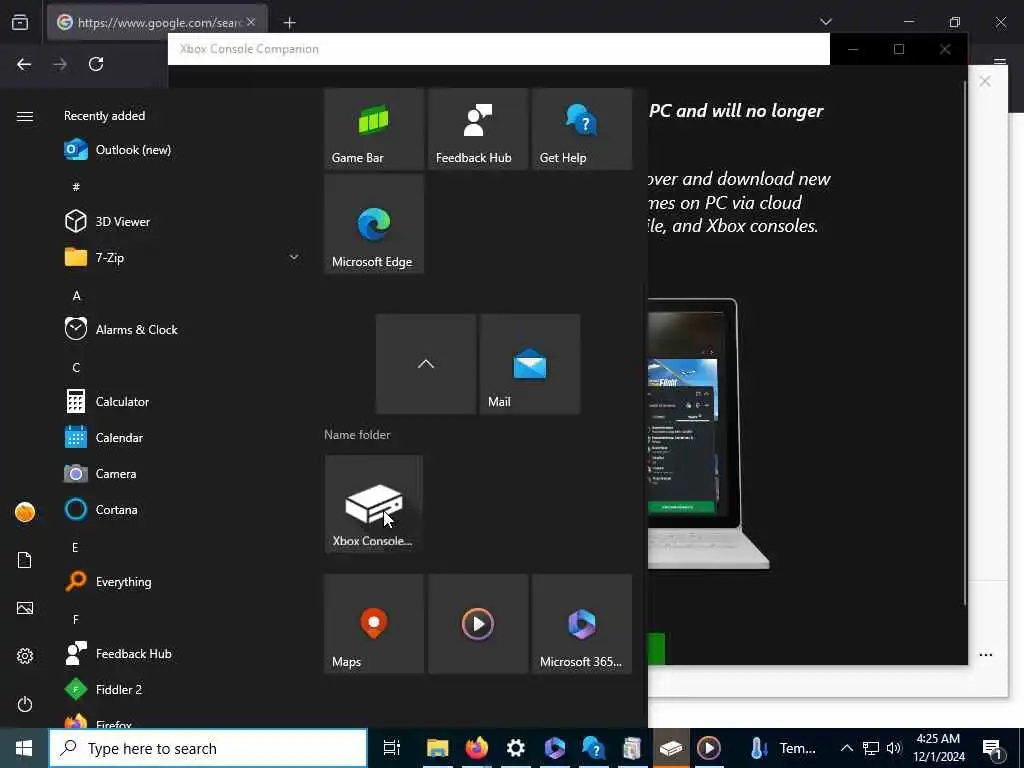The image size is (1024, 768).
Task: Close the panel behind the Xbox window
Action: (x=985, y=81)
